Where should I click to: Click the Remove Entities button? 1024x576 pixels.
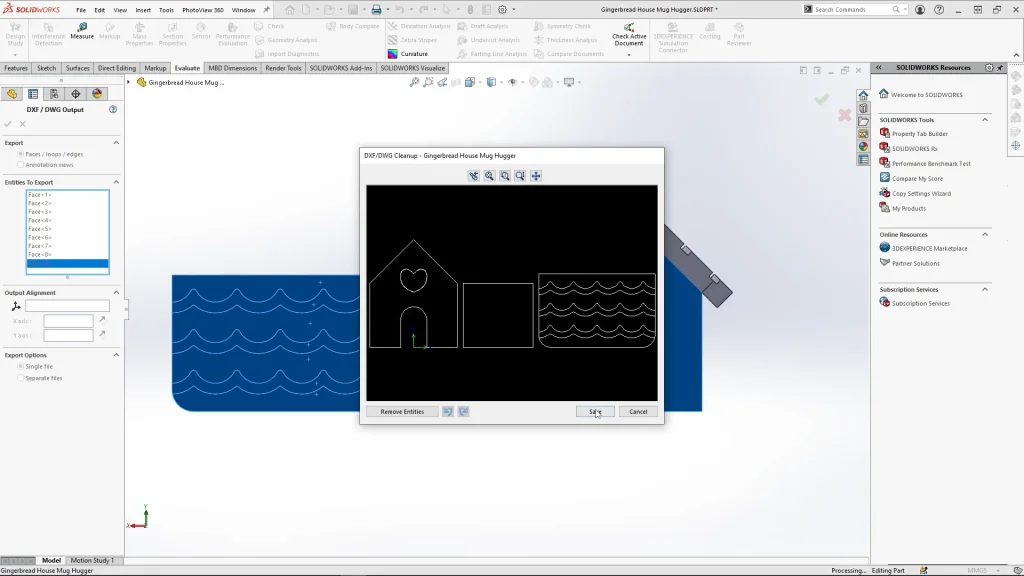(402, 411)
